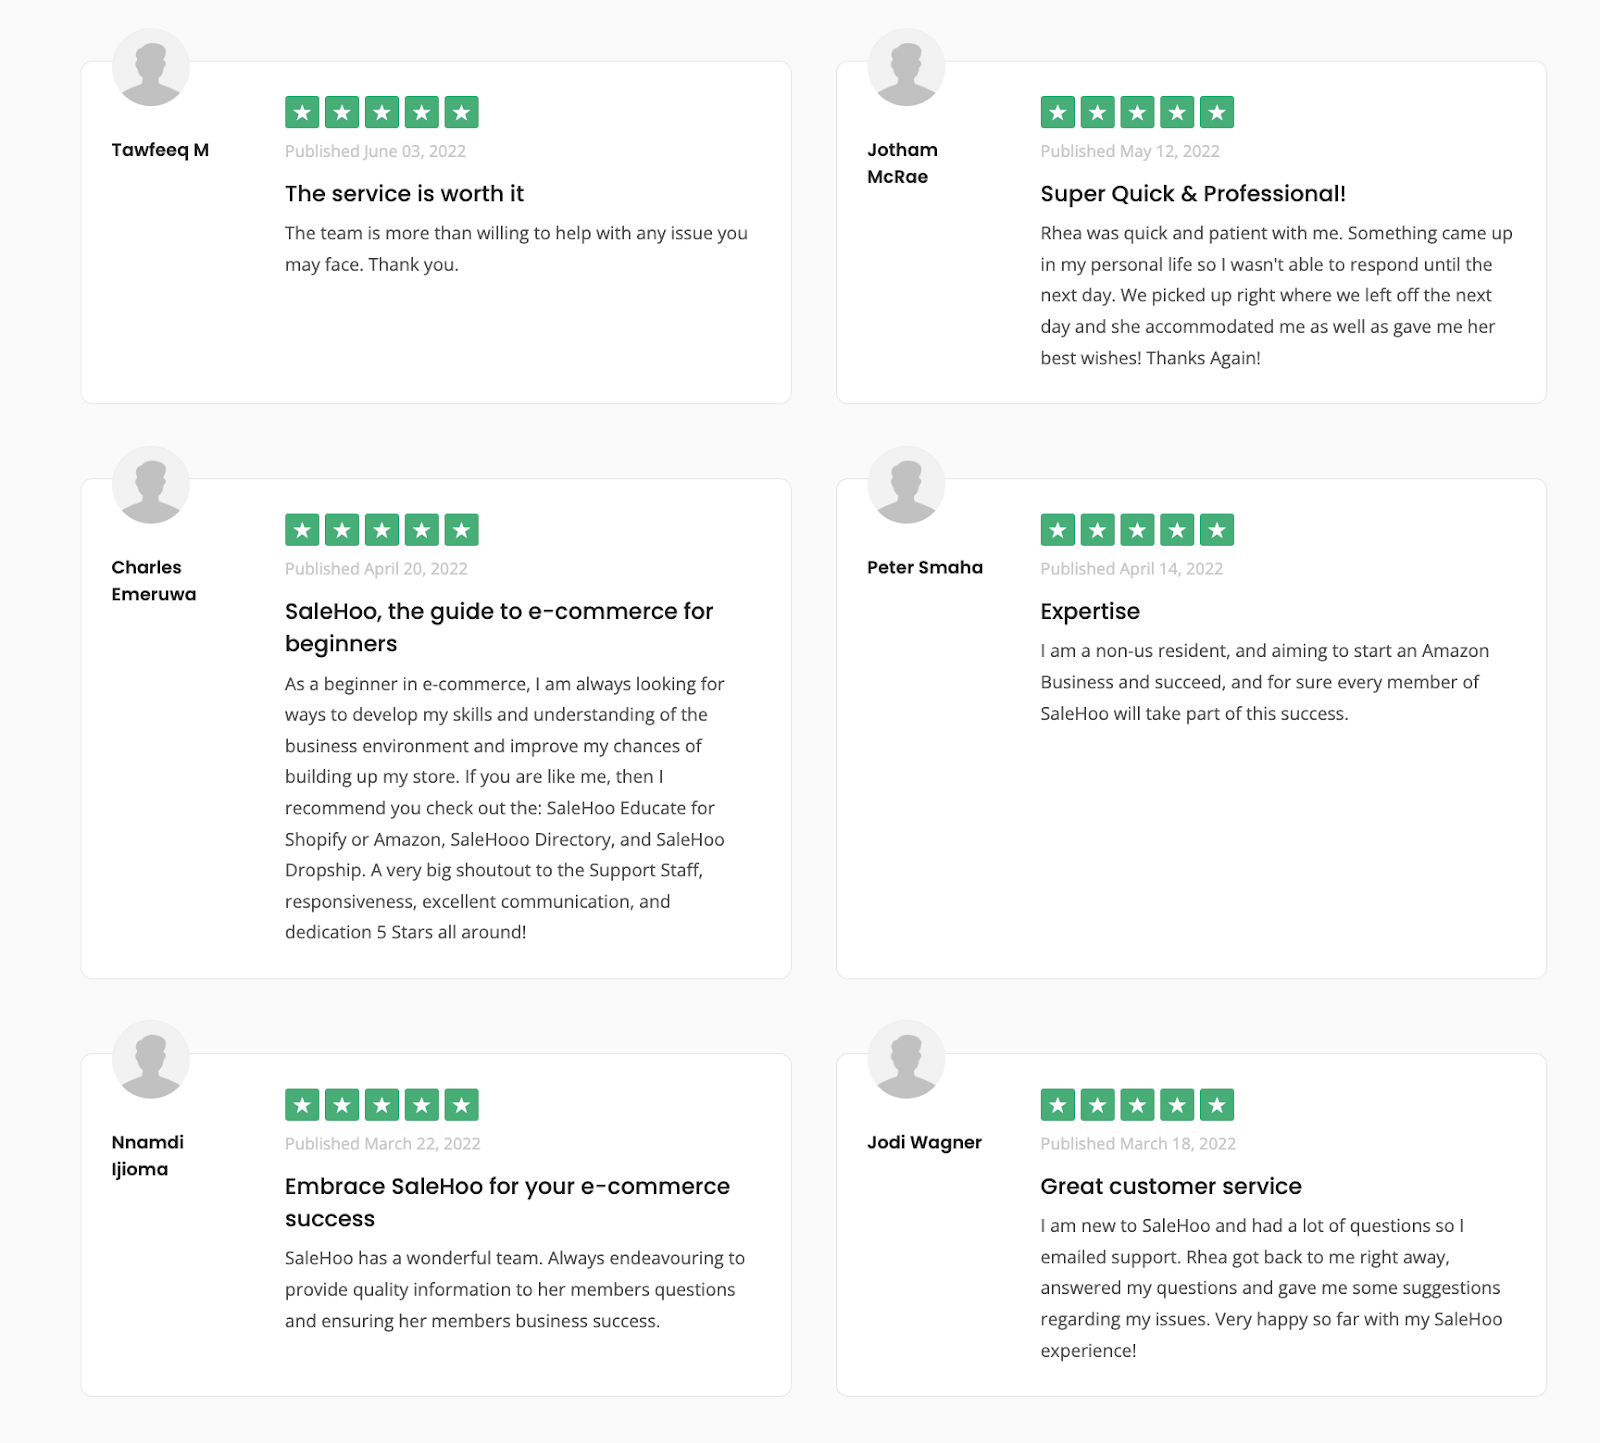Click Jodi Wagner's profile avatar
The width and height of the screenshot is (1600, 1443).
[x=906, y=1060]
